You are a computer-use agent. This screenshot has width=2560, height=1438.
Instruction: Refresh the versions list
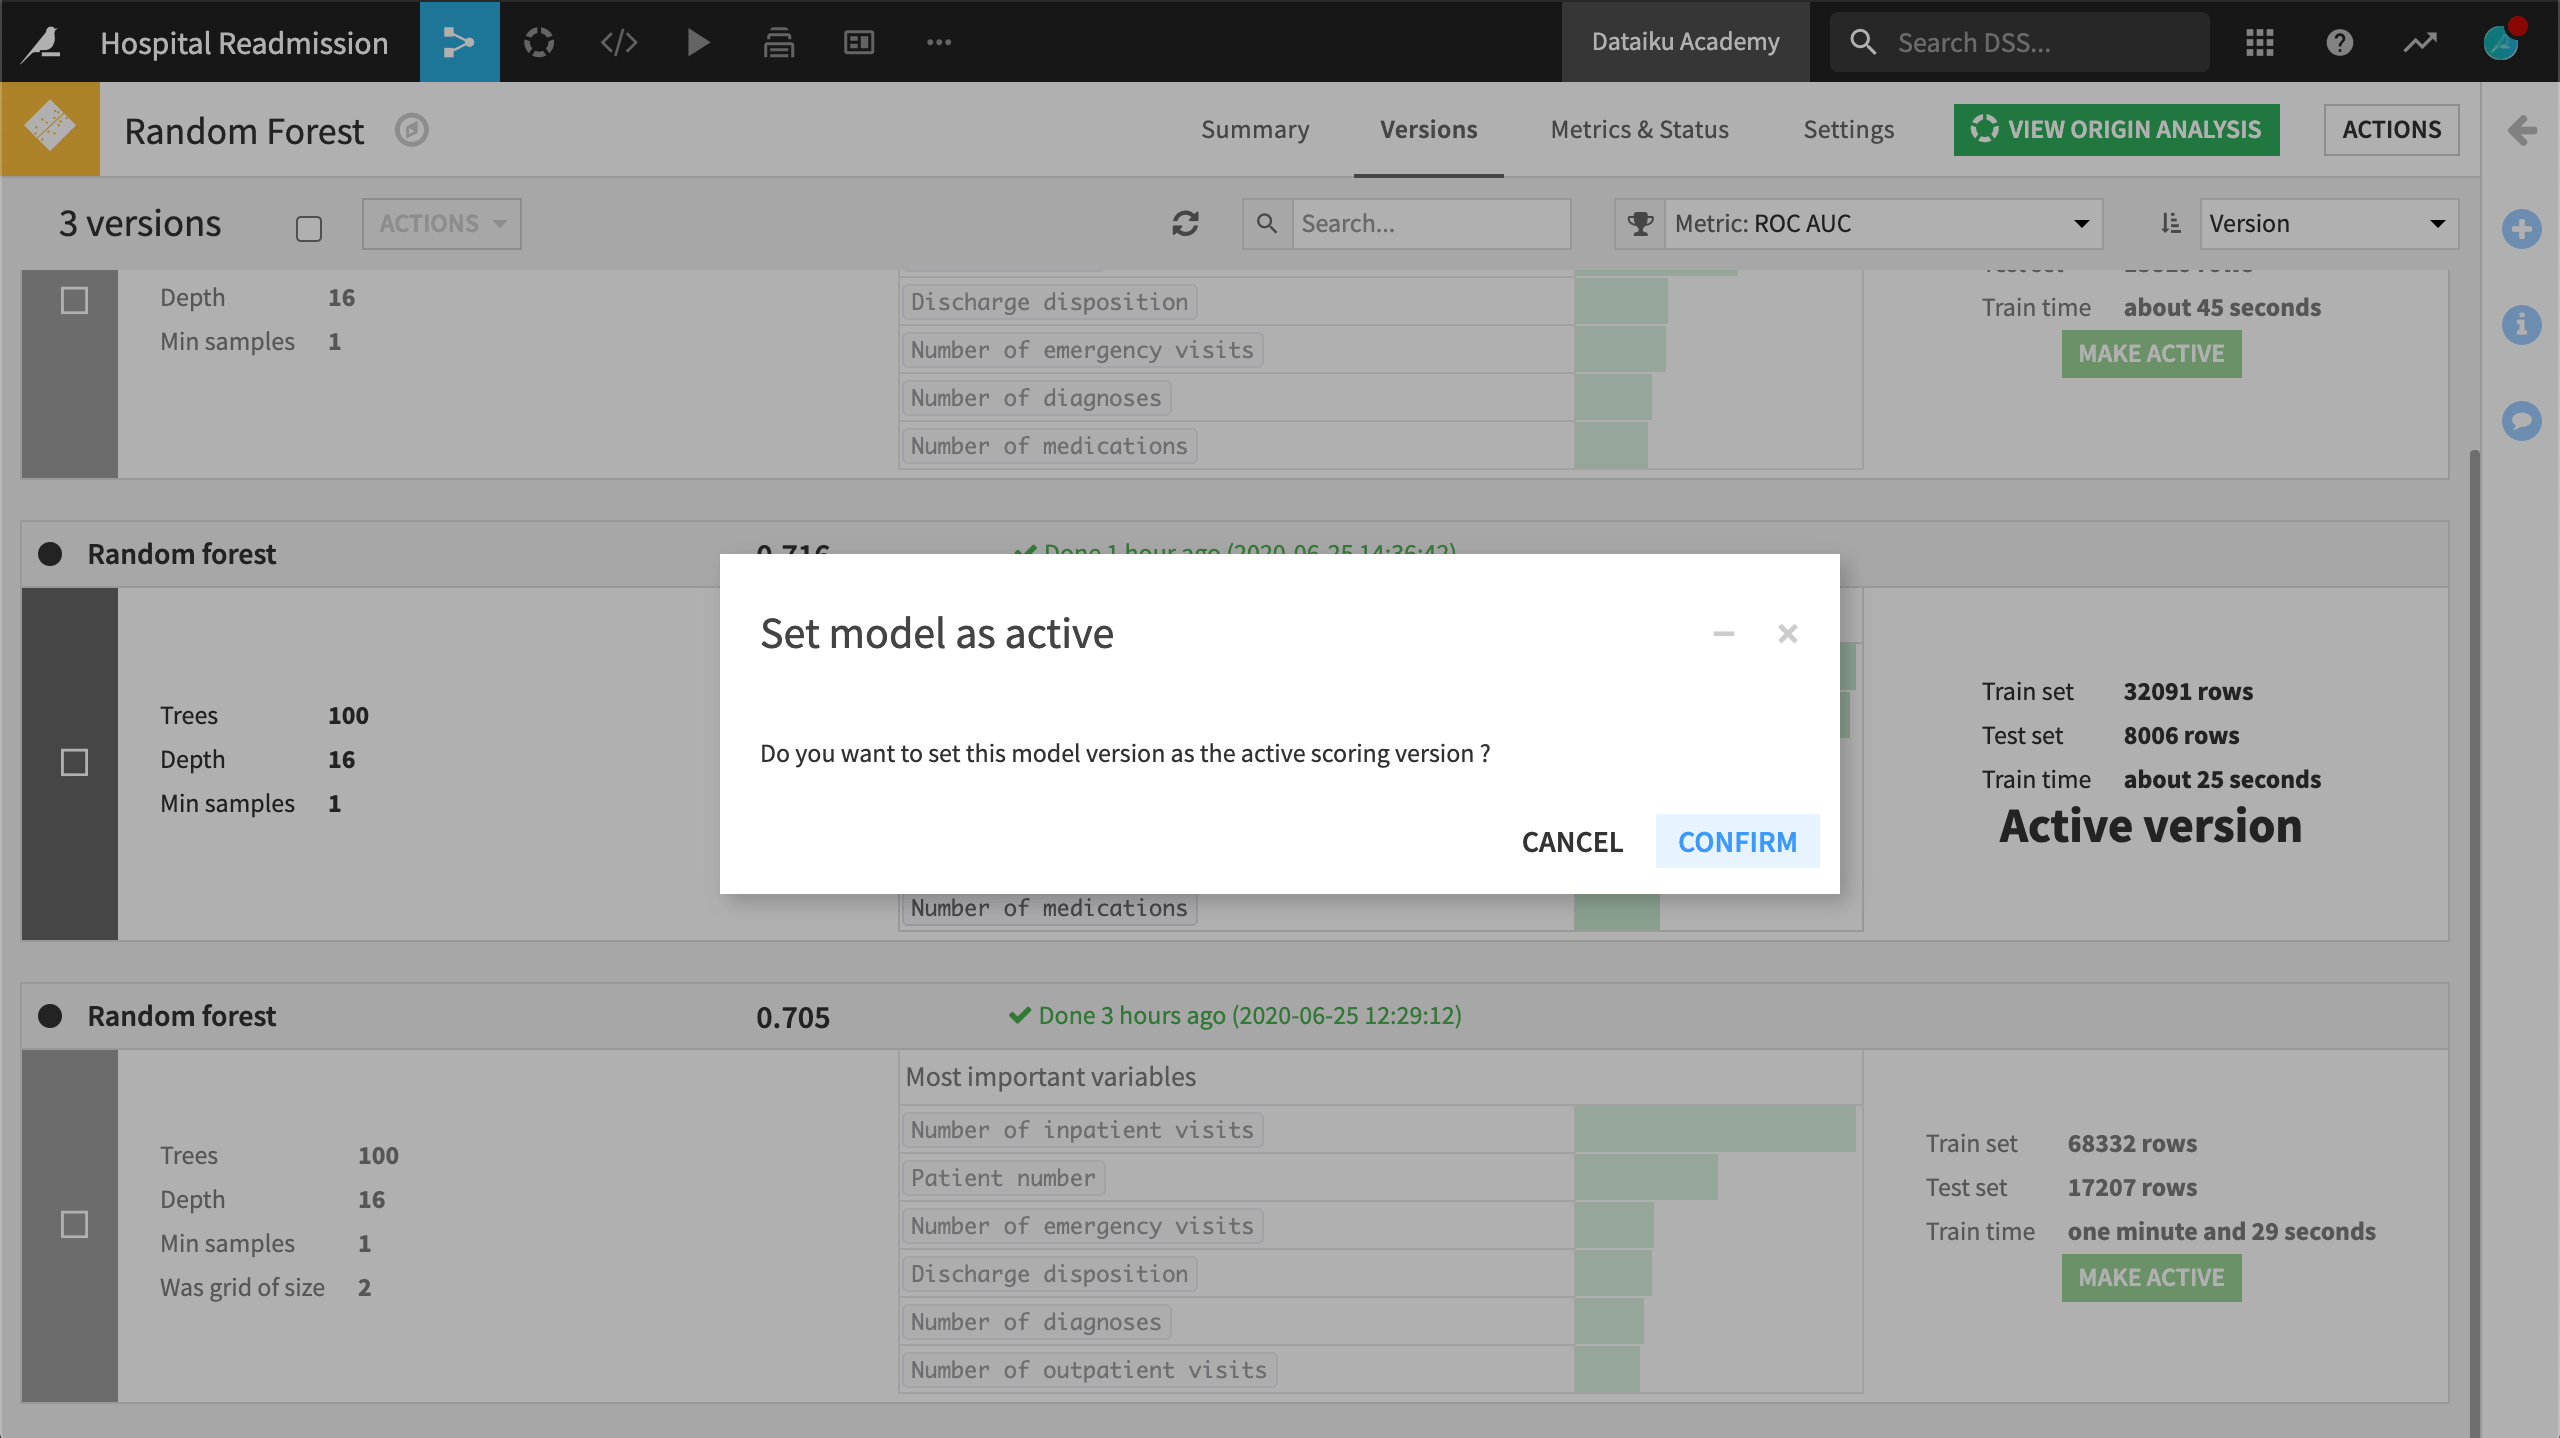(1185, 223)
